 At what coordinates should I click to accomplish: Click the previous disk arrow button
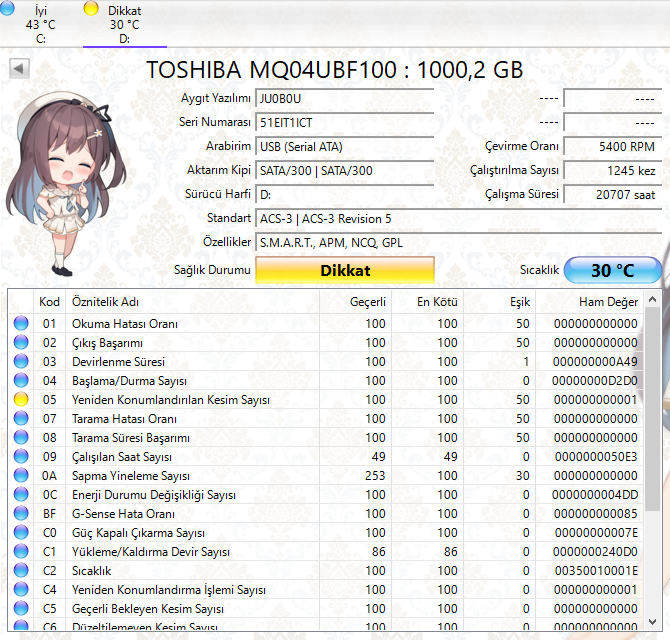(19, 68)
